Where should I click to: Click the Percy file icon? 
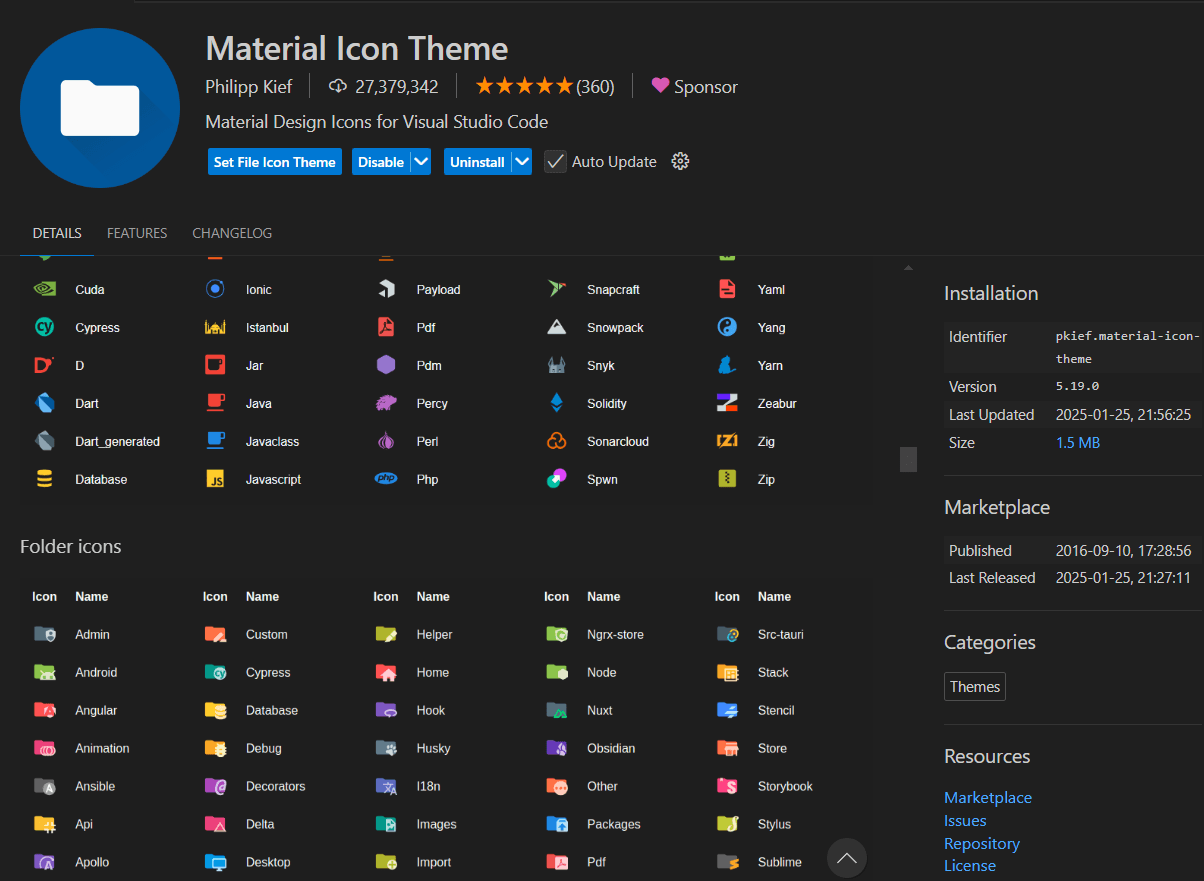click(386, 403)
